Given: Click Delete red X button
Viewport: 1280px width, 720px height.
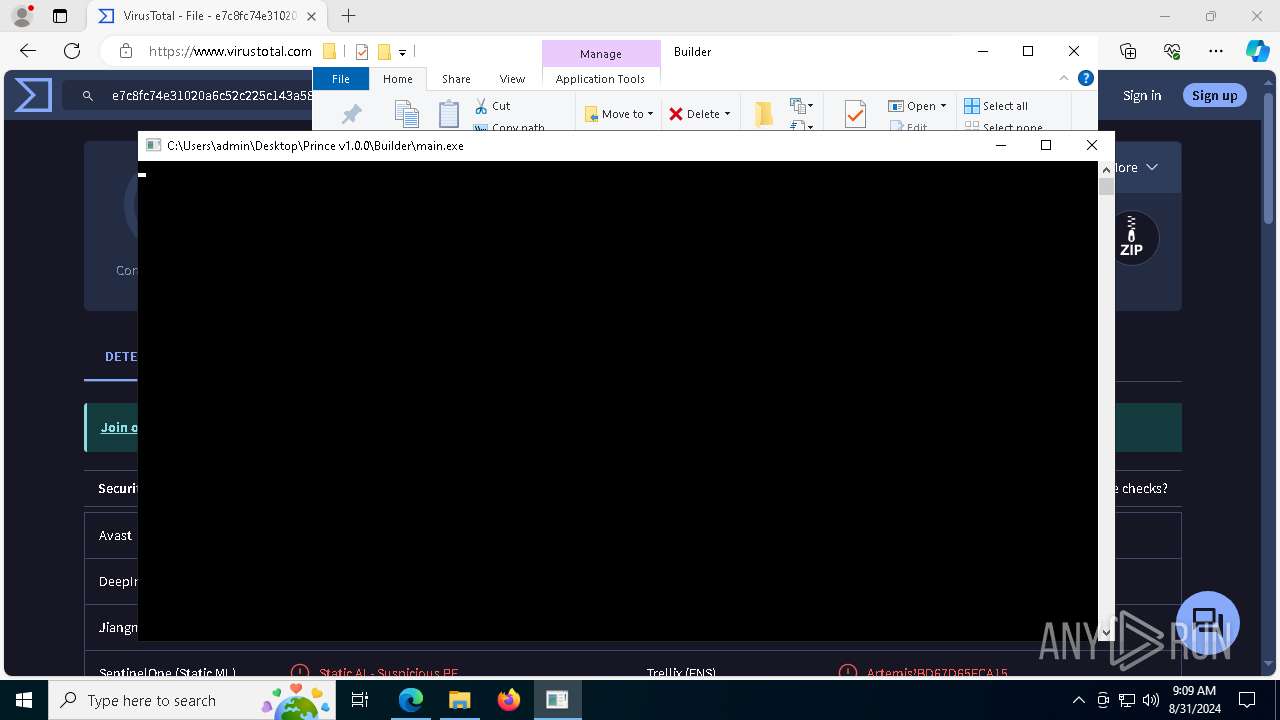Looking at the screenshot, I should [x=694, y=114].
